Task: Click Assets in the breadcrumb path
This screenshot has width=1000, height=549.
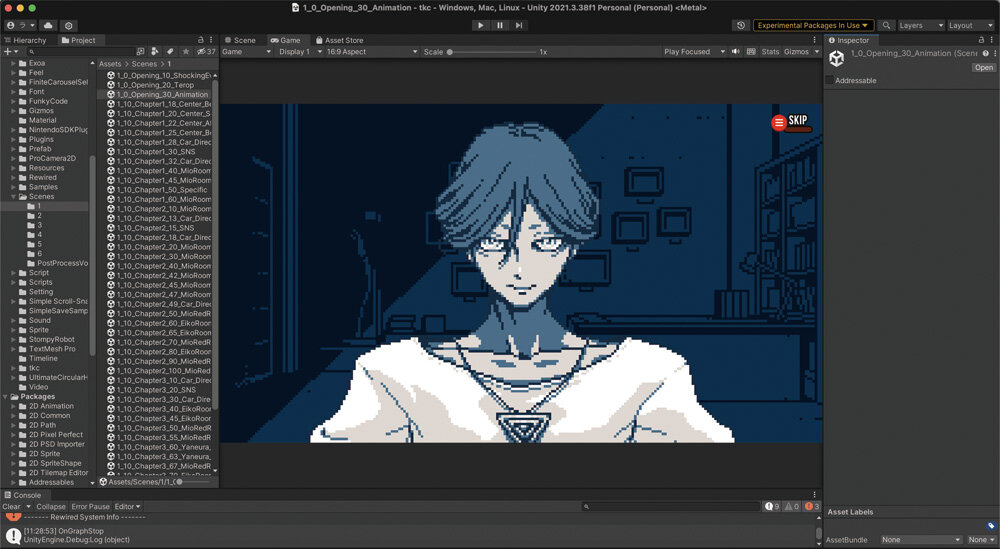Action: point(110,64)
